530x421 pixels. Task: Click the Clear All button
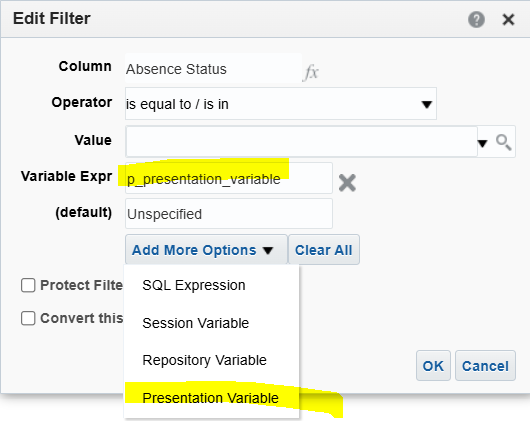[324, 250]
